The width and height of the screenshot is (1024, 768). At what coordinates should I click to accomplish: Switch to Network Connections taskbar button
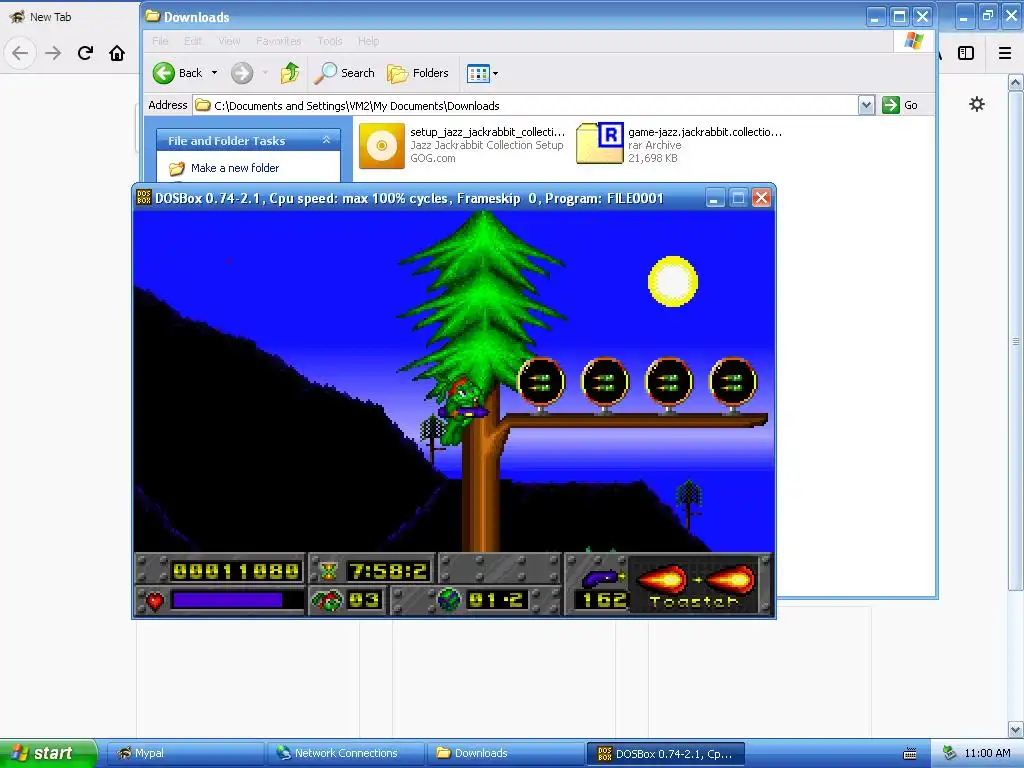tap(345, 753)
